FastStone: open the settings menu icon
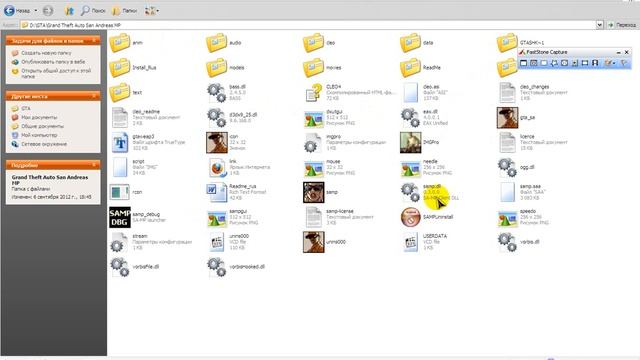The height and width of the screenshot is (360, 640). pos(624,63)
